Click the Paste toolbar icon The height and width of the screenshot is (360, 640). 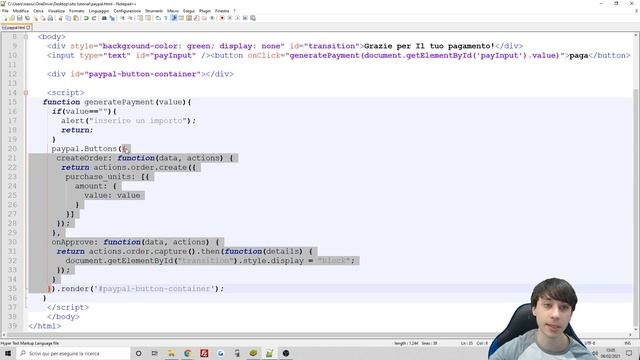pyautogui.click(x=76, y=18)
